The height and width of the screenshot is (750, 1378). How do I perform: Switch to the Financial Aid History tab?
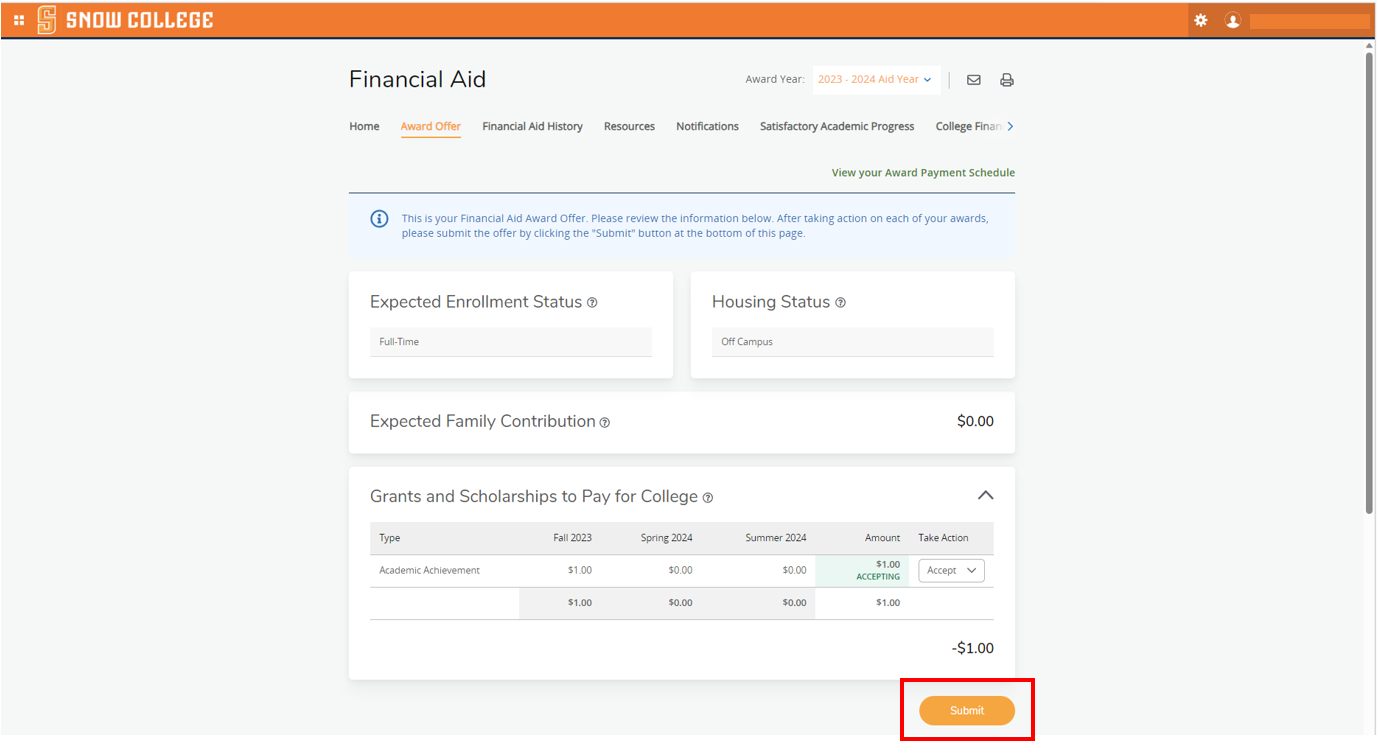(x=532, y=127)
